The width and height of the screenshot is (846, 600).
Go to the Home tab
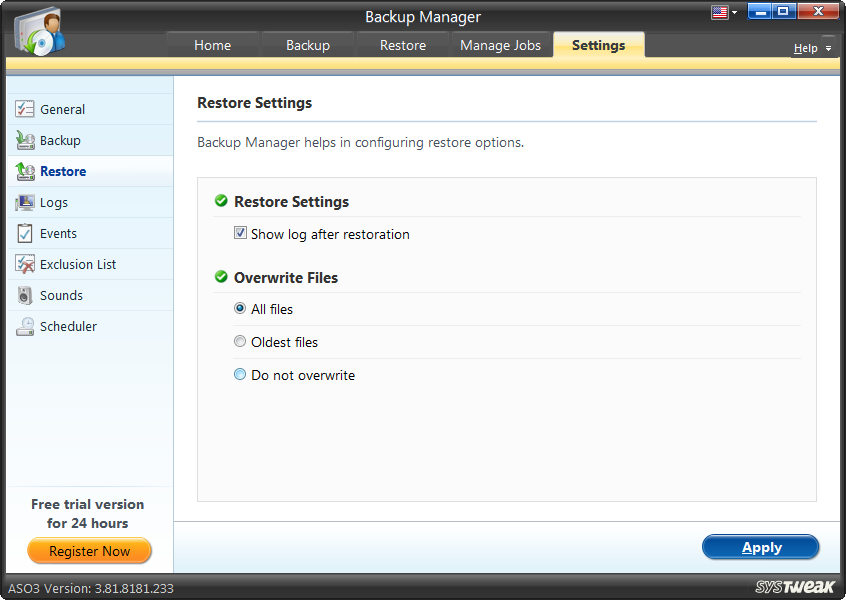pyautogui.click(x=212, y=45)
